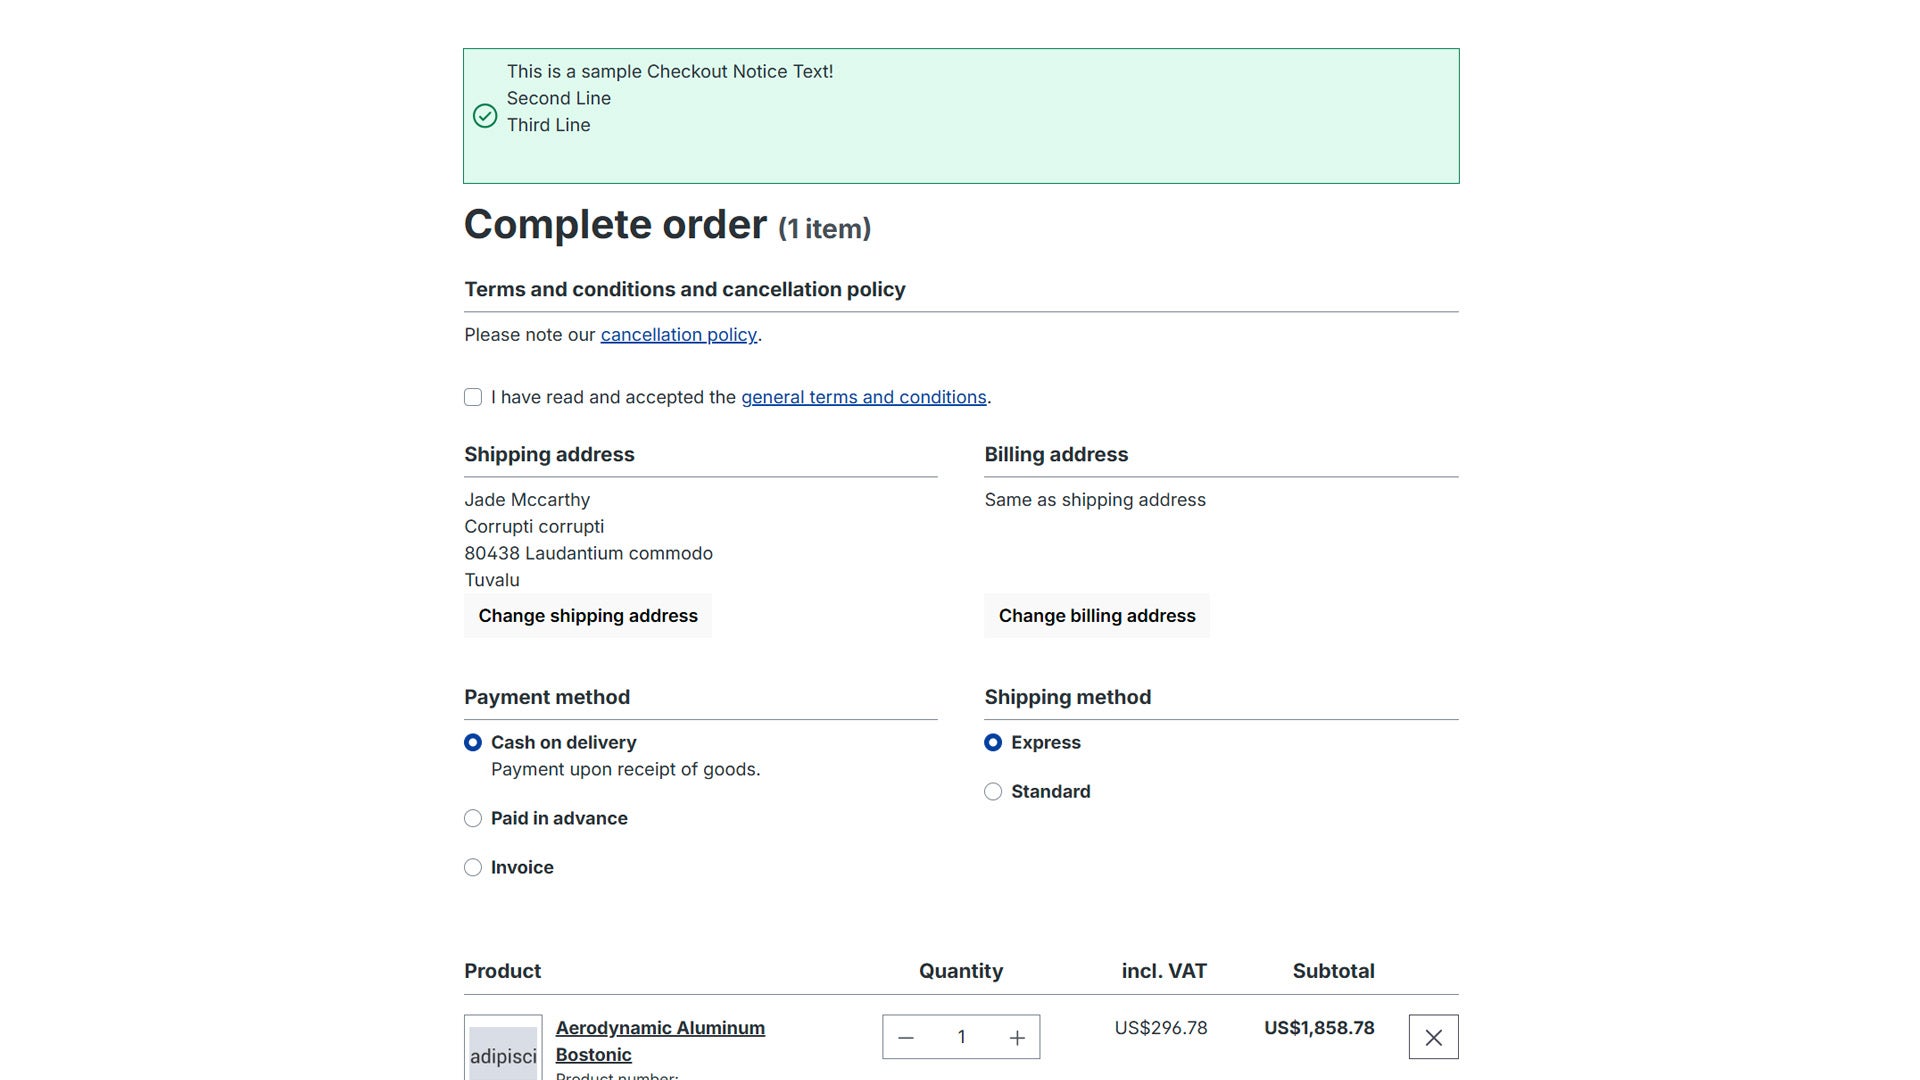Click the Standard shipping label text
The height and width of the screenshot is (1080, 1920).
(1050, 791)
